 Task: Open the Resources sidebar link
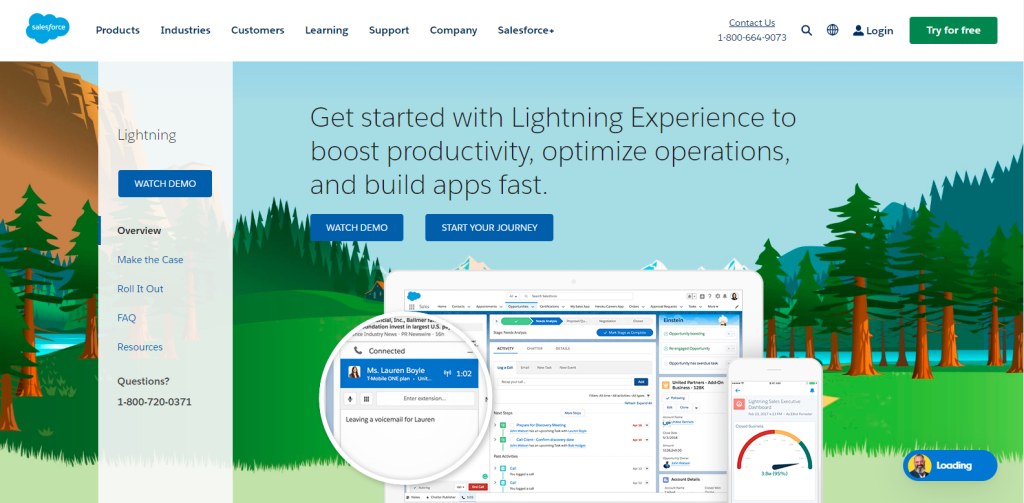[x=140, y=347]
